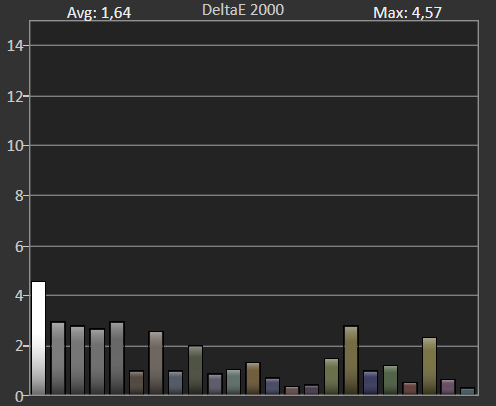Select the tallest white bar in the chart
The width and height of the screenshot is (496, 406).
tap(39, 338)
